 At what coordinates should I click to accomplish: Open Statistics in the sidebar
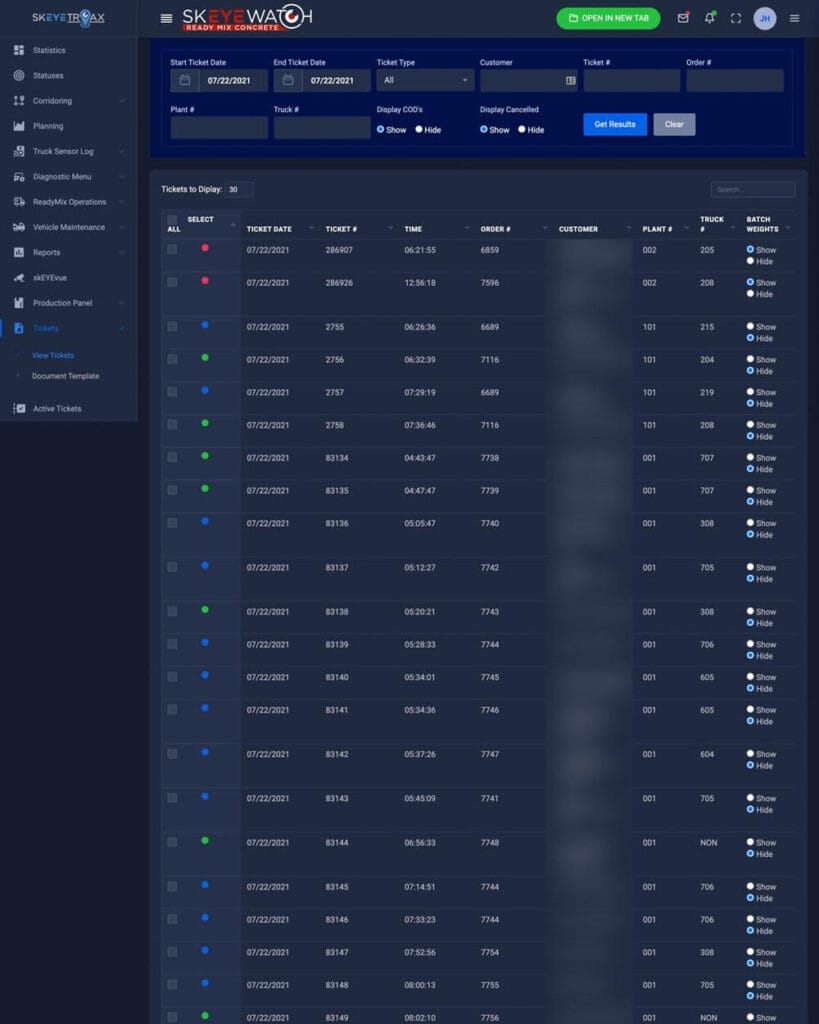[48, 50]
